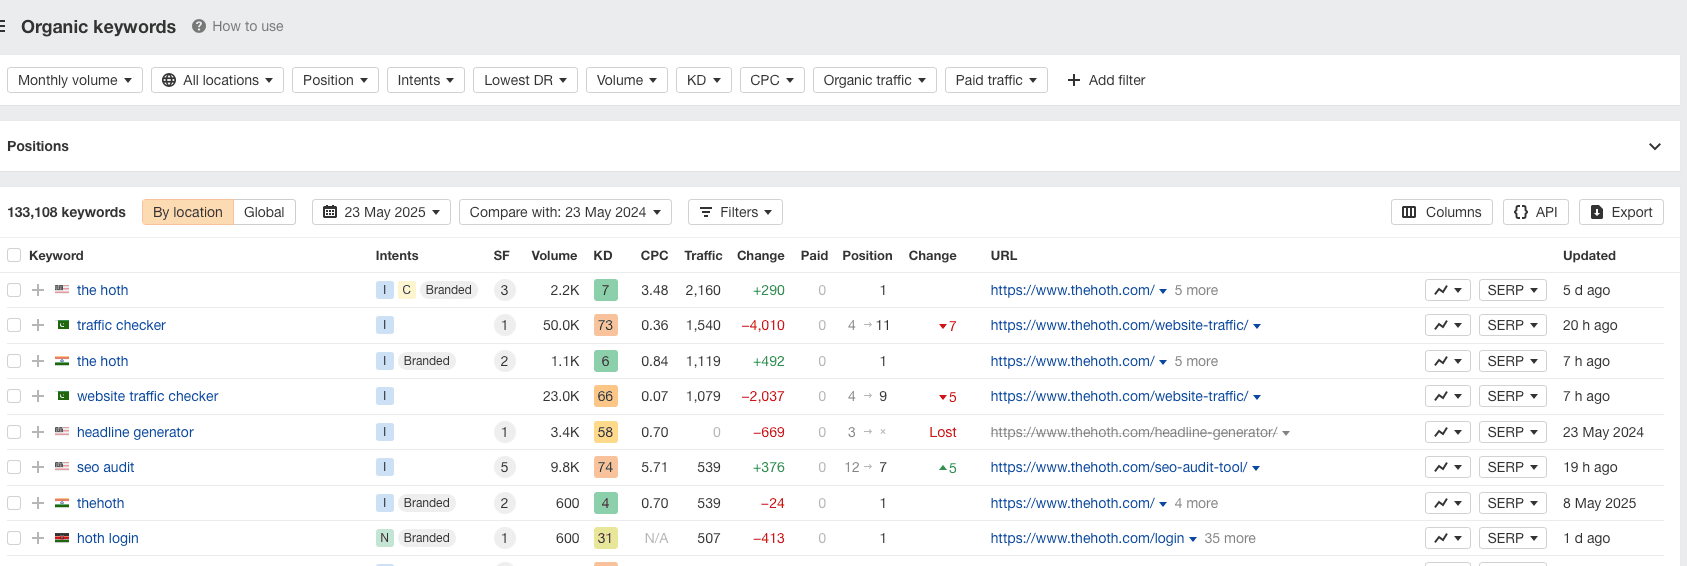1687x566 pixels.
Task: Select checkbox for hoth login row
Action: [x=14, y=538]
